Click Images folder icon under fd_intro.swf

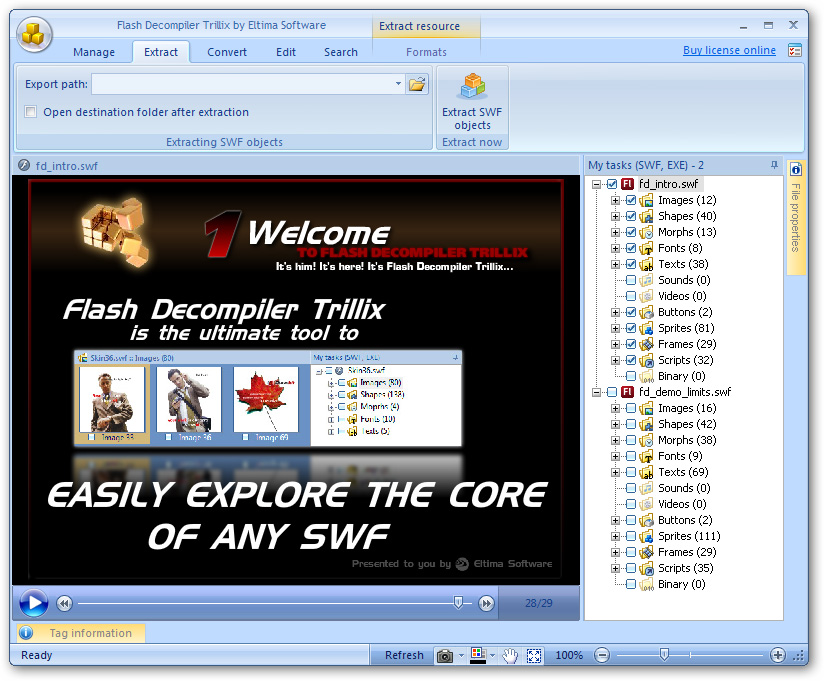pos(646,200)
